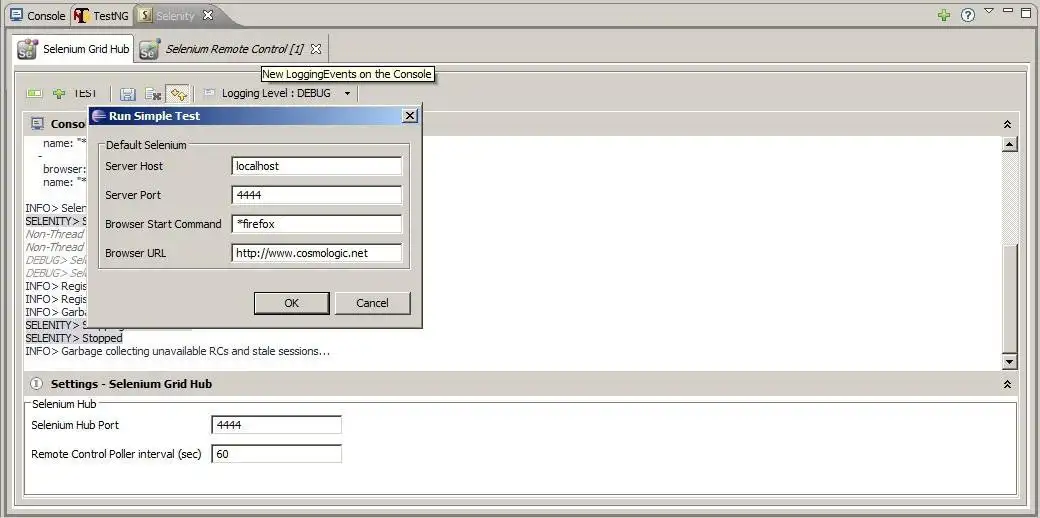Viewport: 1040px width, 518px height.
Task: Toggle the New LoggingEvents on Console icon
Action: pyautogui.click(x=178, y=94)
